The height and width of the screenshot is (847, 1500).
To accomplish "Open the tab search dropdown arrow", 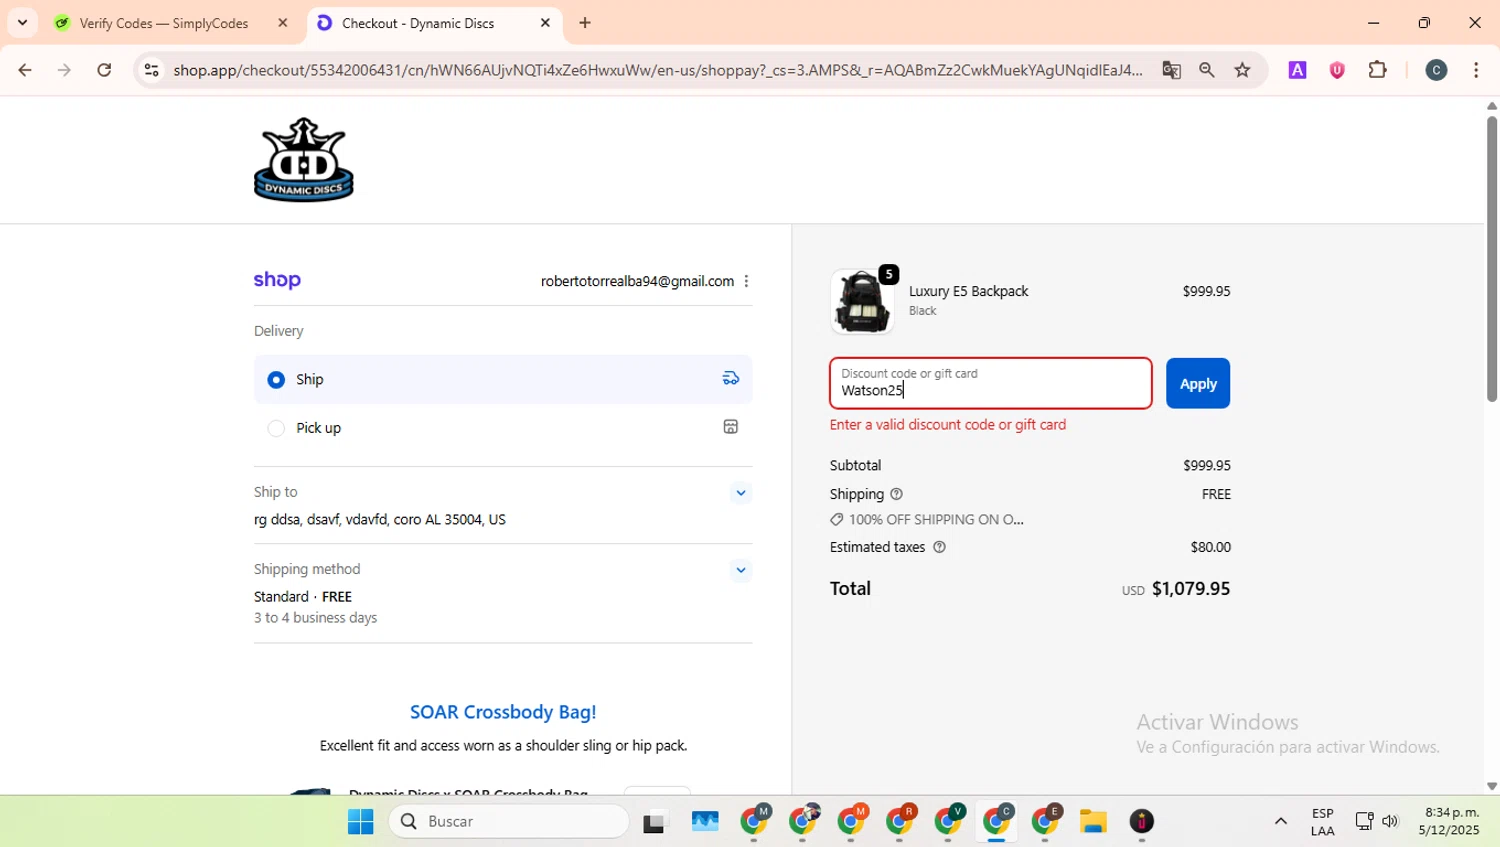I will 22,23.
